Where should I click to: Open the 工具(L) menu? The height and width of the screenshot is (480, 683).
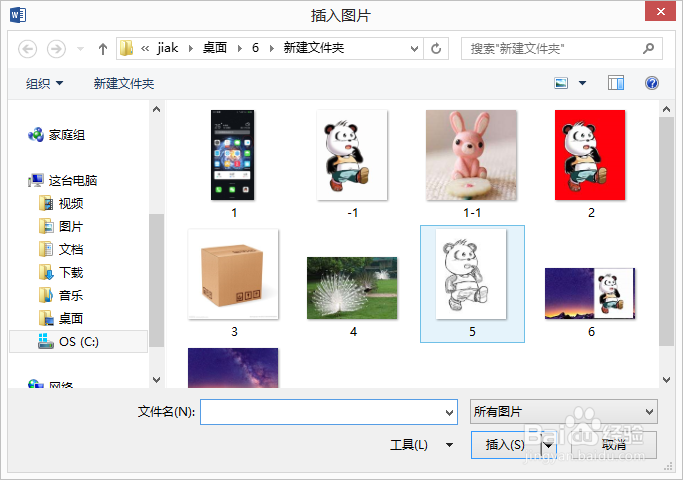[421, 445]
